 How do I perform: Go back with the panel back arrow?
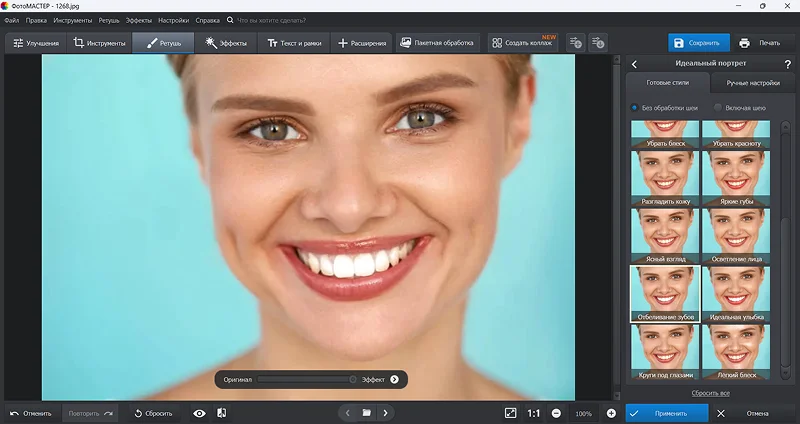point(634,64)
